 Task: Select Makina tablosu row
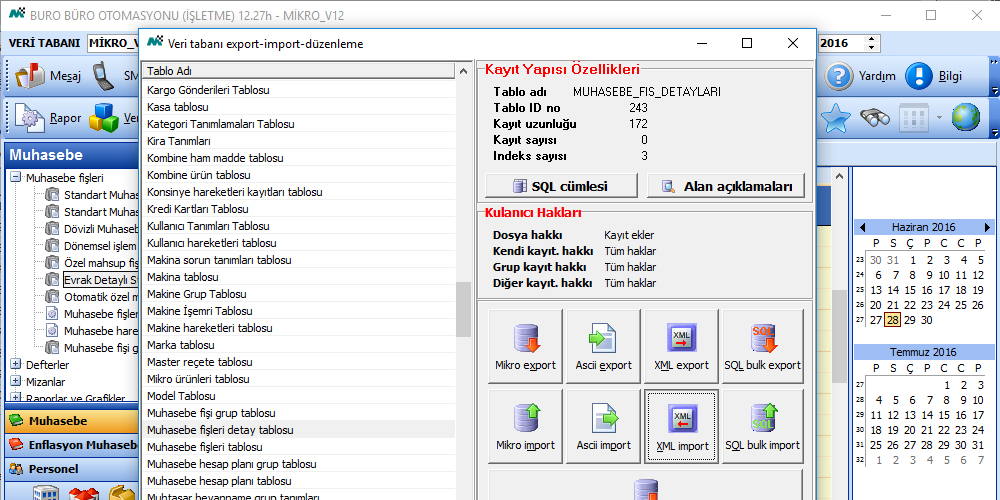tap(299, 277)
